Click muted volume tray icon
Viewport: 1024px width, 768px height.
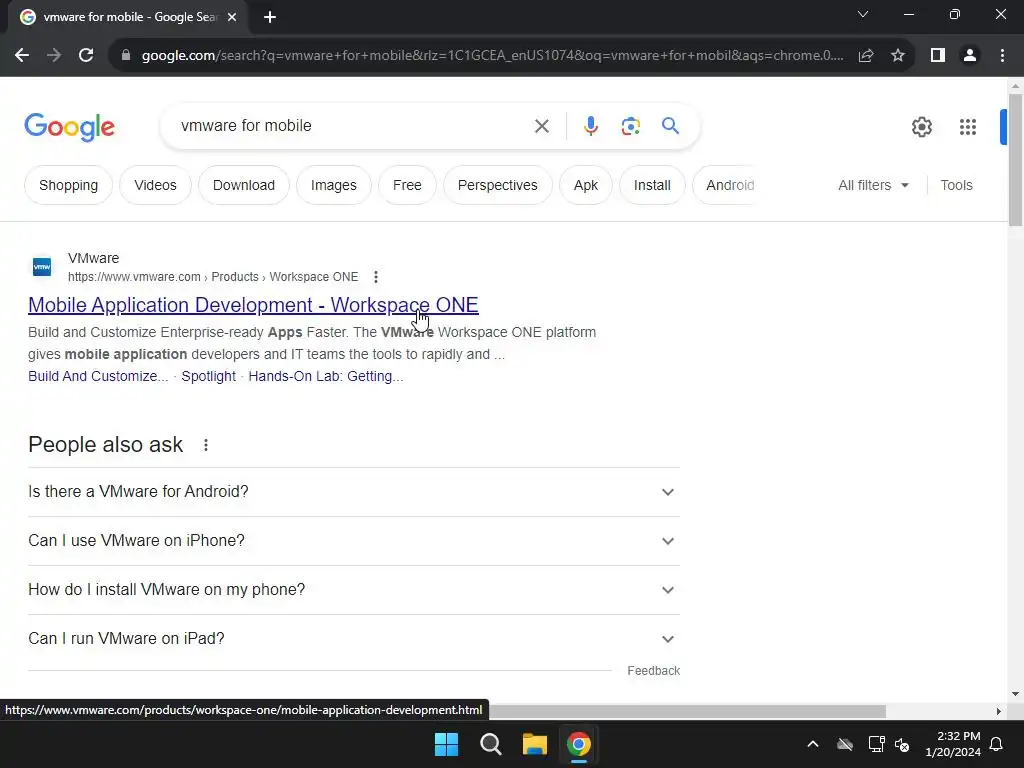pos(902,744)
